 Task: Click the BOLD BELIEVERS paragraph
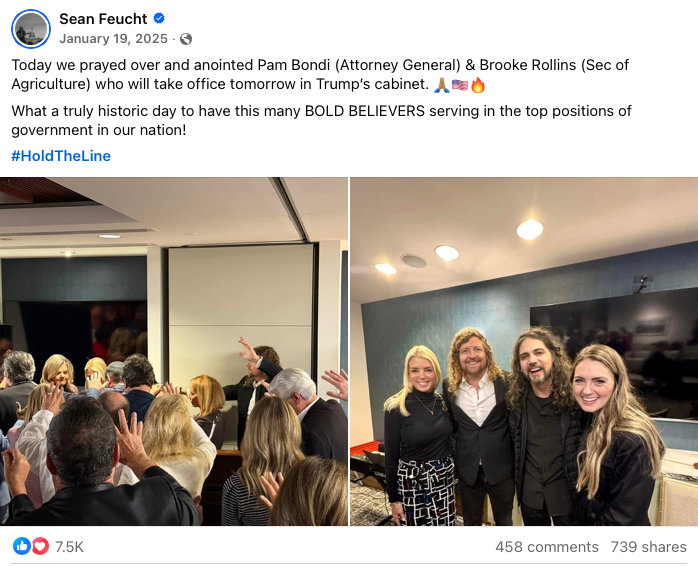[321, 120]
